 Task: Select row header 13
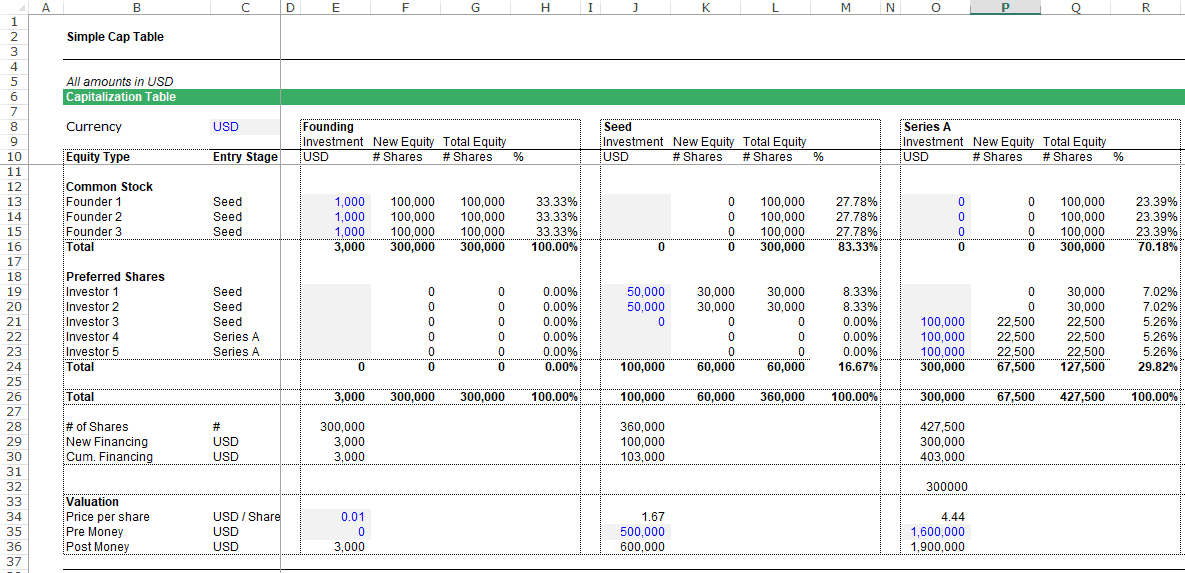tap(15, 202)
